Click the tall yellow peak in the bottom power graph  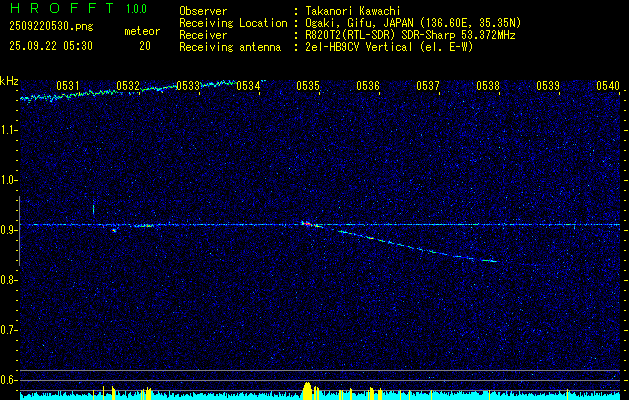click(307, 388)
